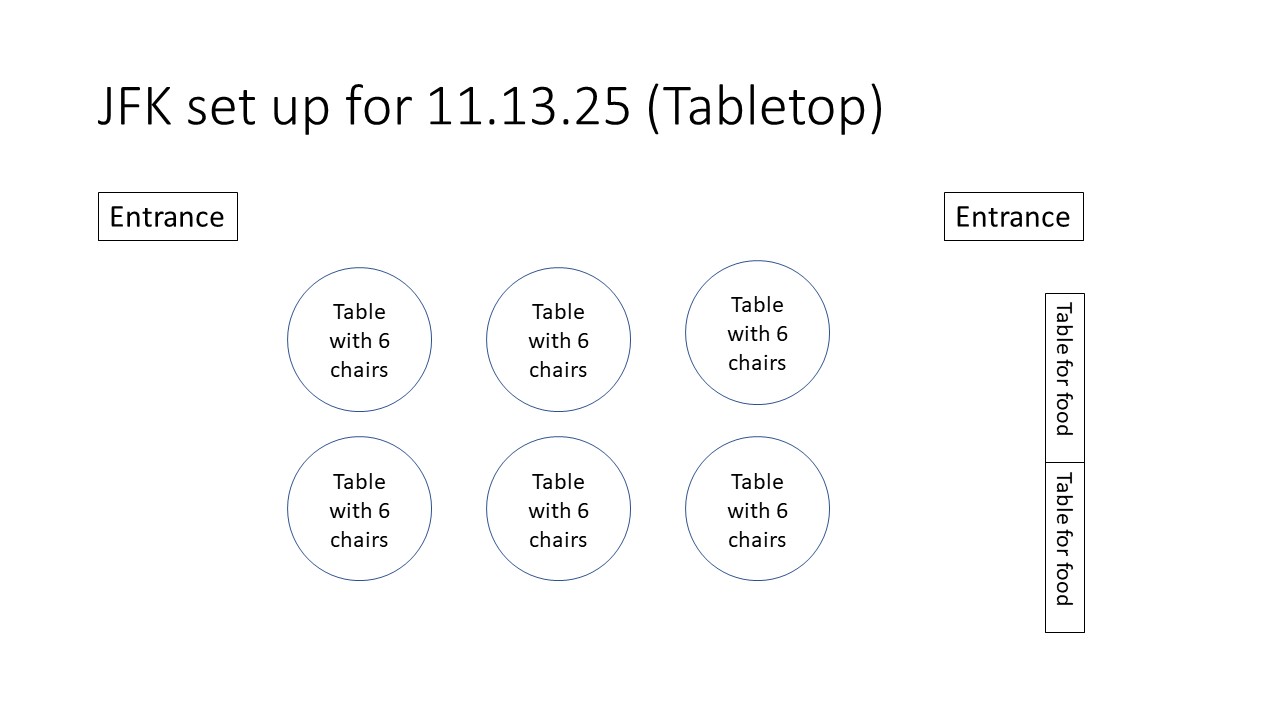Select the bottom-right round table shape

pos(757,509)
